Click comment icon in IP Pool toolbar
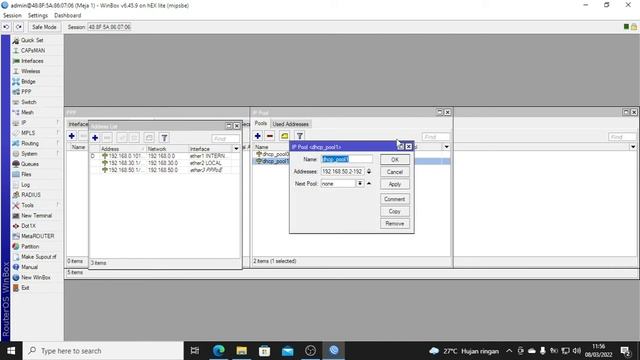The image size is (640, 360). click(284, 136)
